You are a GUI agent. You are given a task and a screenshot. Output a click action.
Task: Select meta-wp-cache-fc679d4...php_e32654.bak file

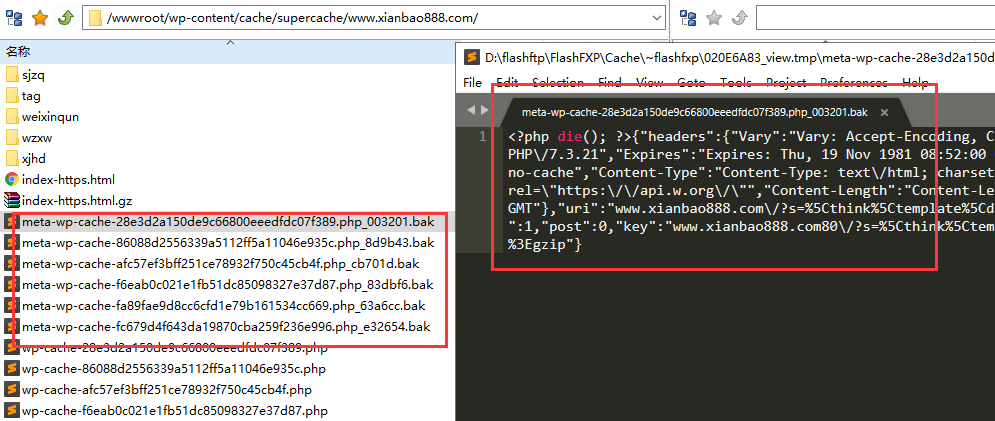(x=226, y=327)
